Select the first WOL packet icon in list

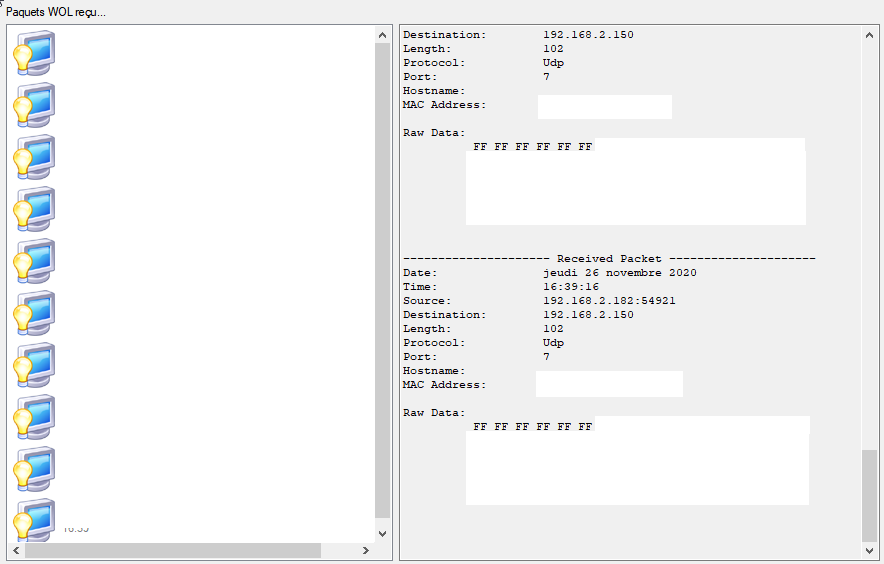[x=34, y=53]
